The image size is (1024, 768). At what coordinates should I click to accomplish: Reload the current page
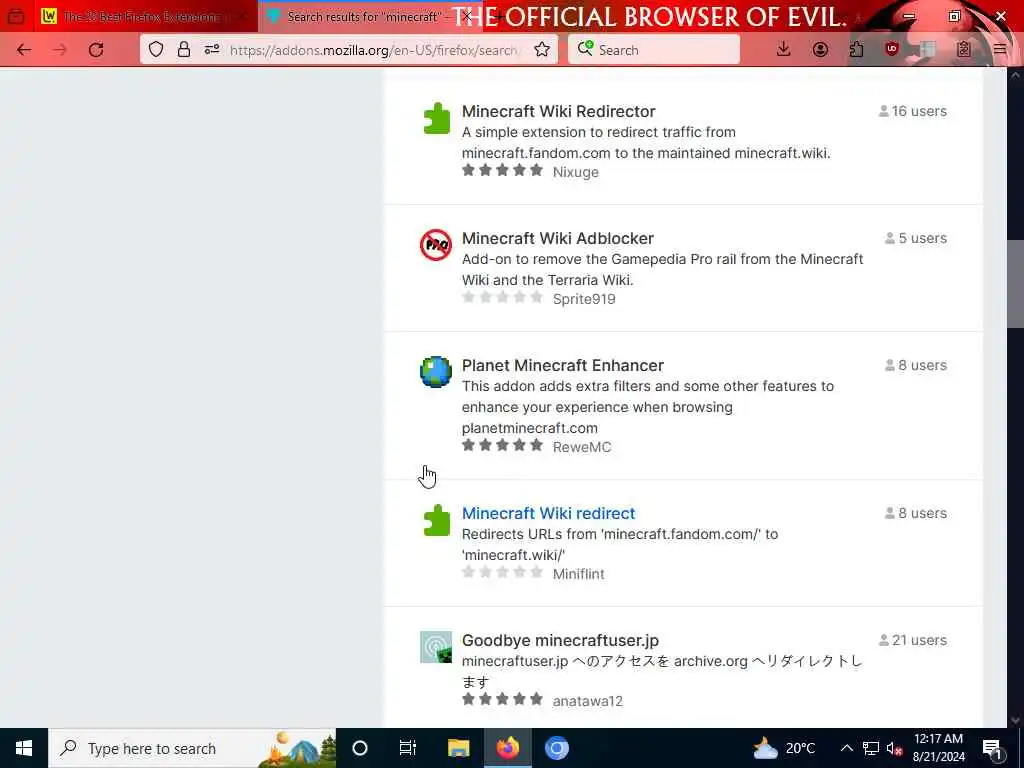coord(96,50)
